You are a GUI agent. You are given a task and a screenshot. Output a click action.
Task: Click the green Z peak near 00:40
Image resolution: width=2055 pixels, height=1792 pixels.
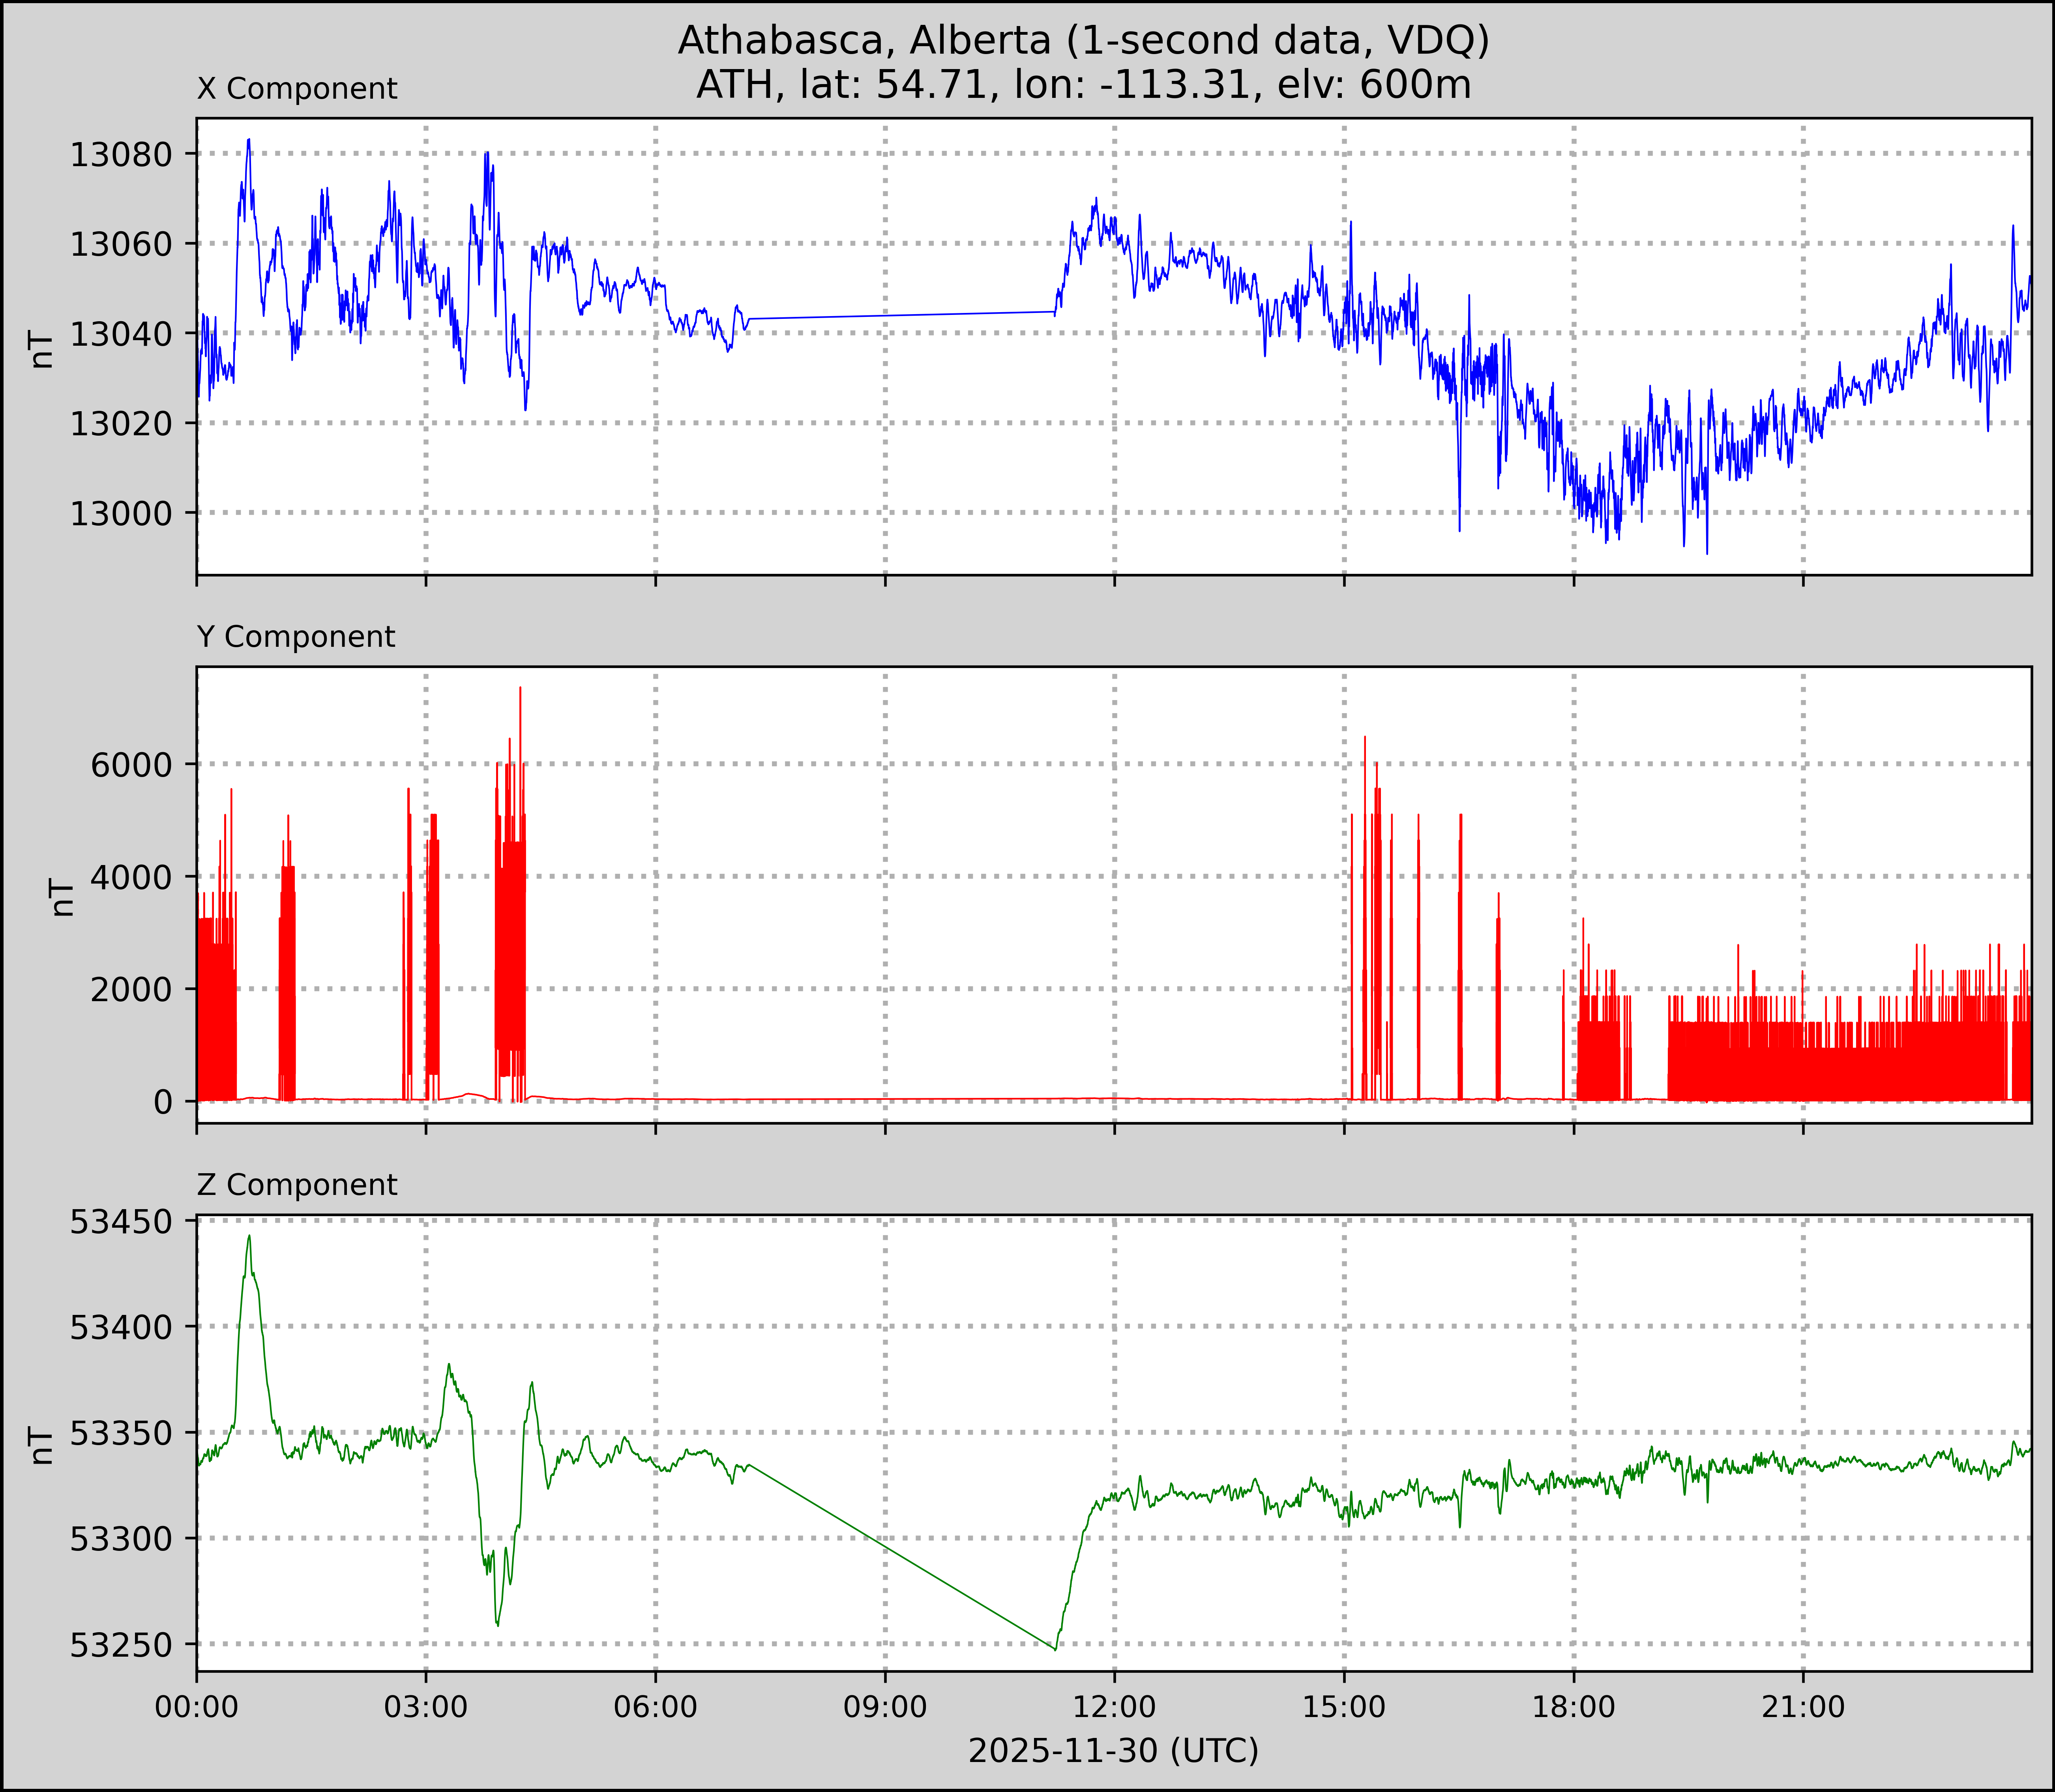point(249,1237)
